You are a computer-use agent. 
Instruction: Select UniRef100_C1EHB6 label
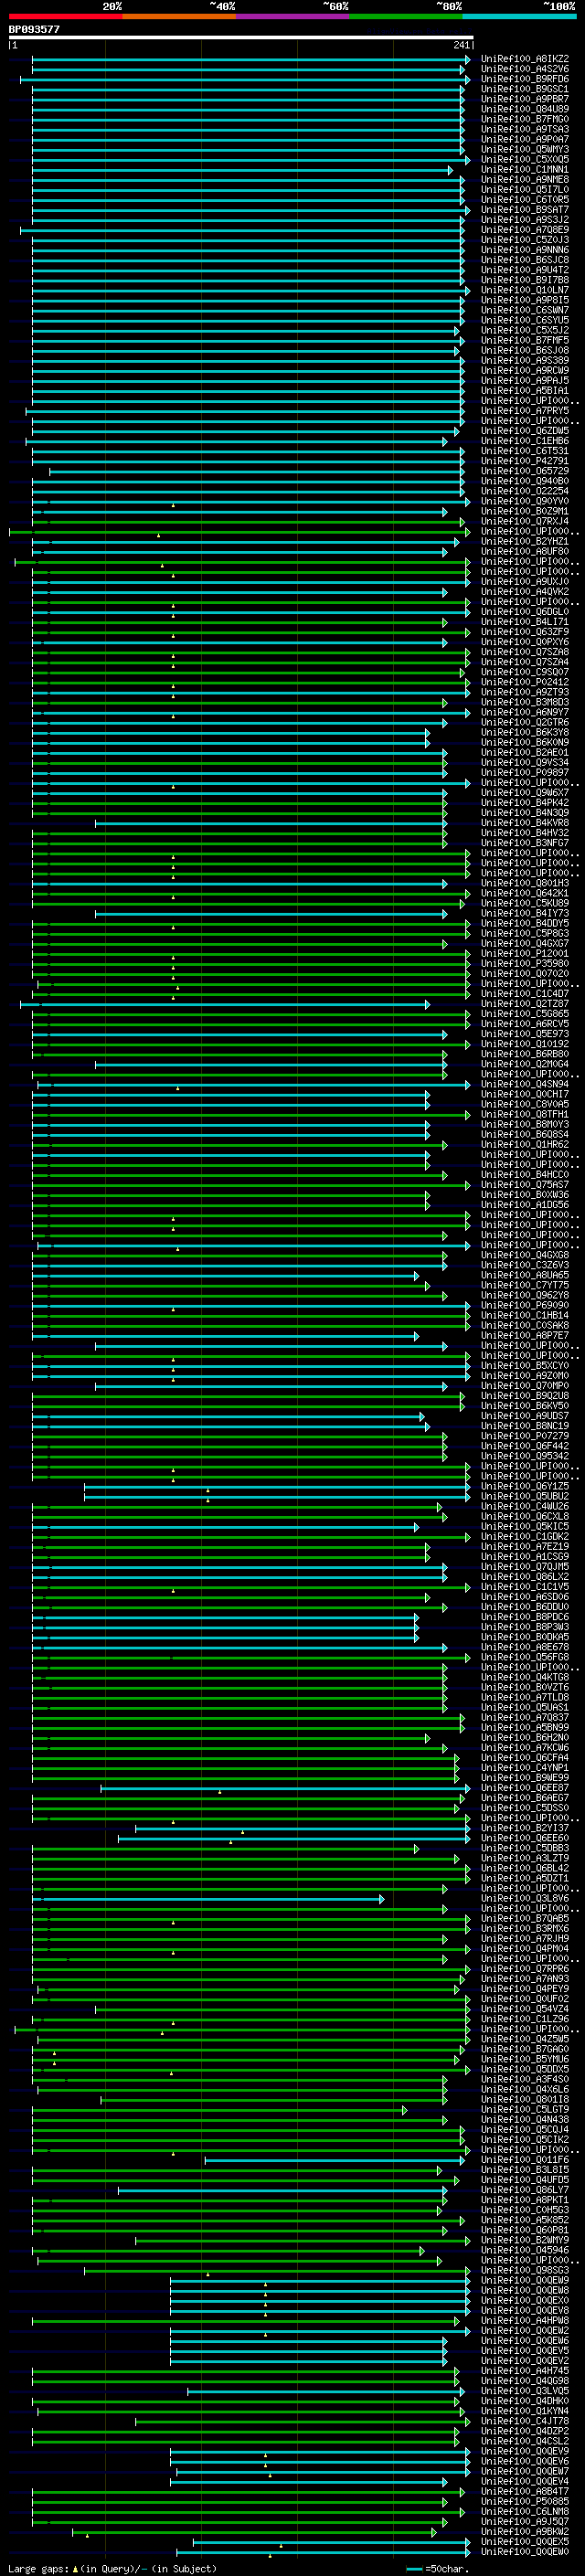point(525,441)
